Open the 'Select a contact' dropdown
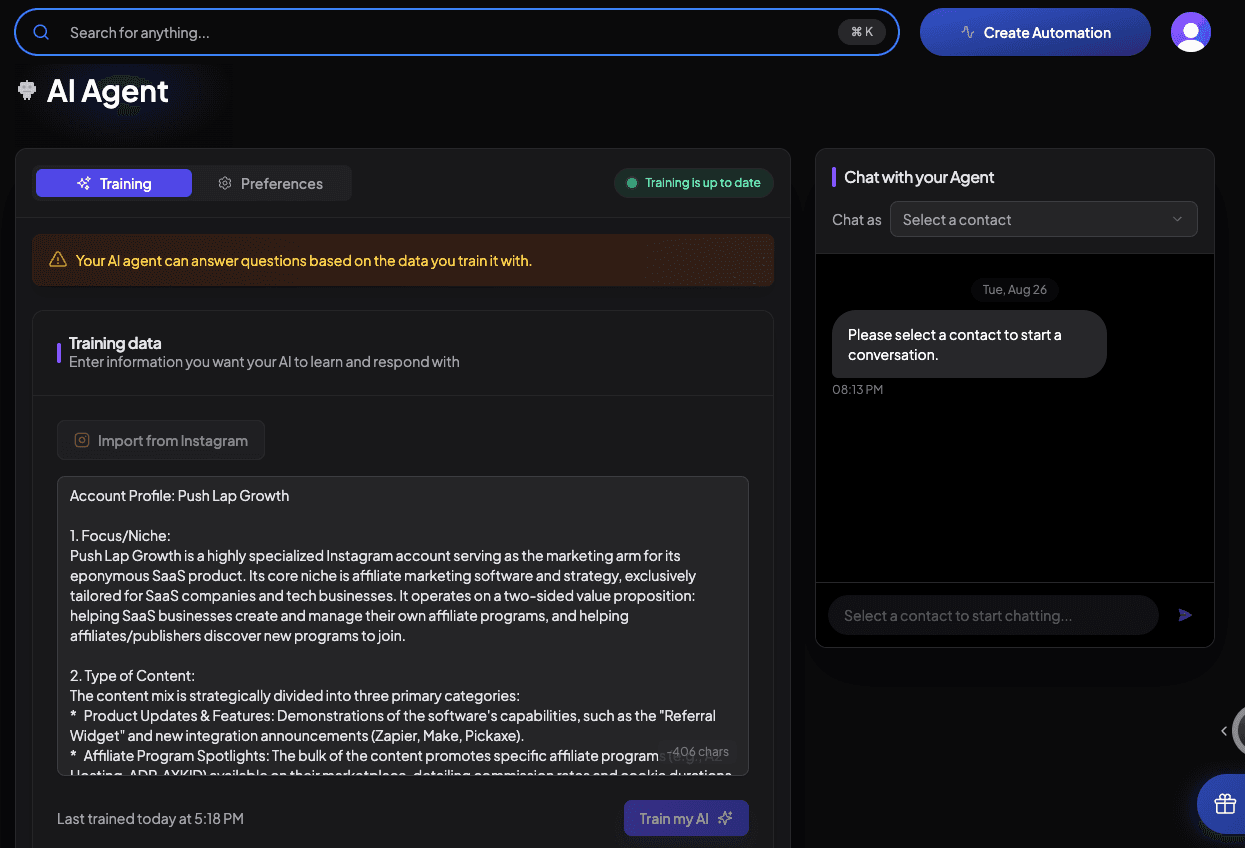 tap(1042, 220)
